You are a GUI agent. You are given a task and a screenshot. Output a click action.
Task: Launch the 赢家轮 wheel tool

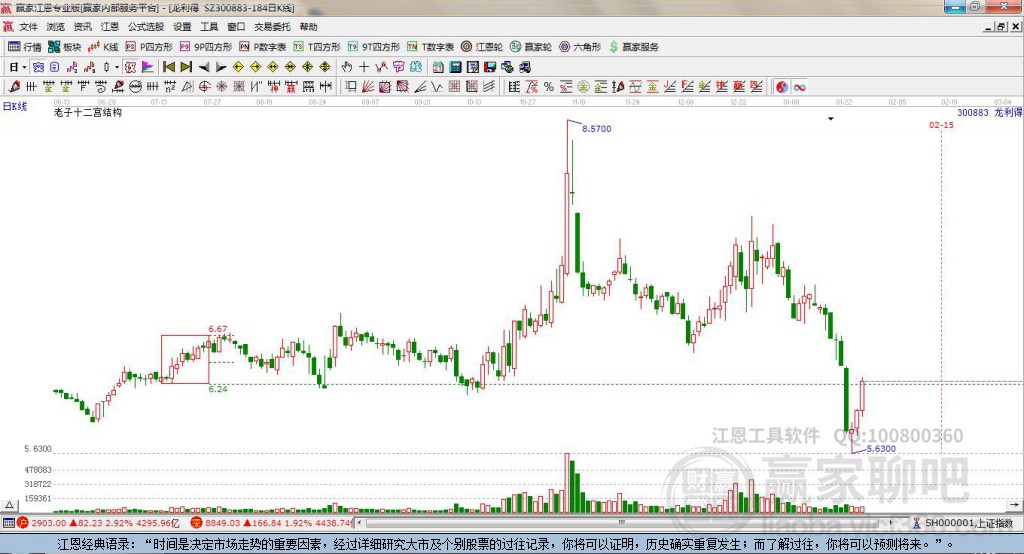click(x=531, y=47)
